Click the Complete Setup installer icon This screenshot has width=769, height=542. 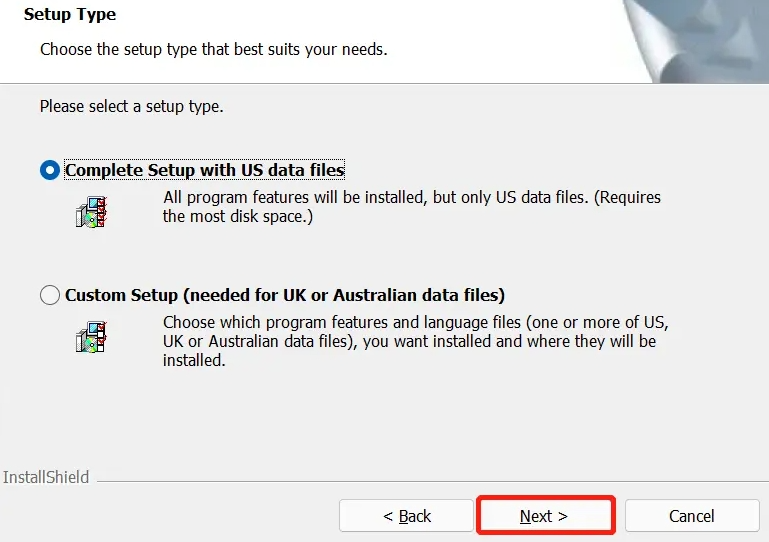click(x=91, y=212)
